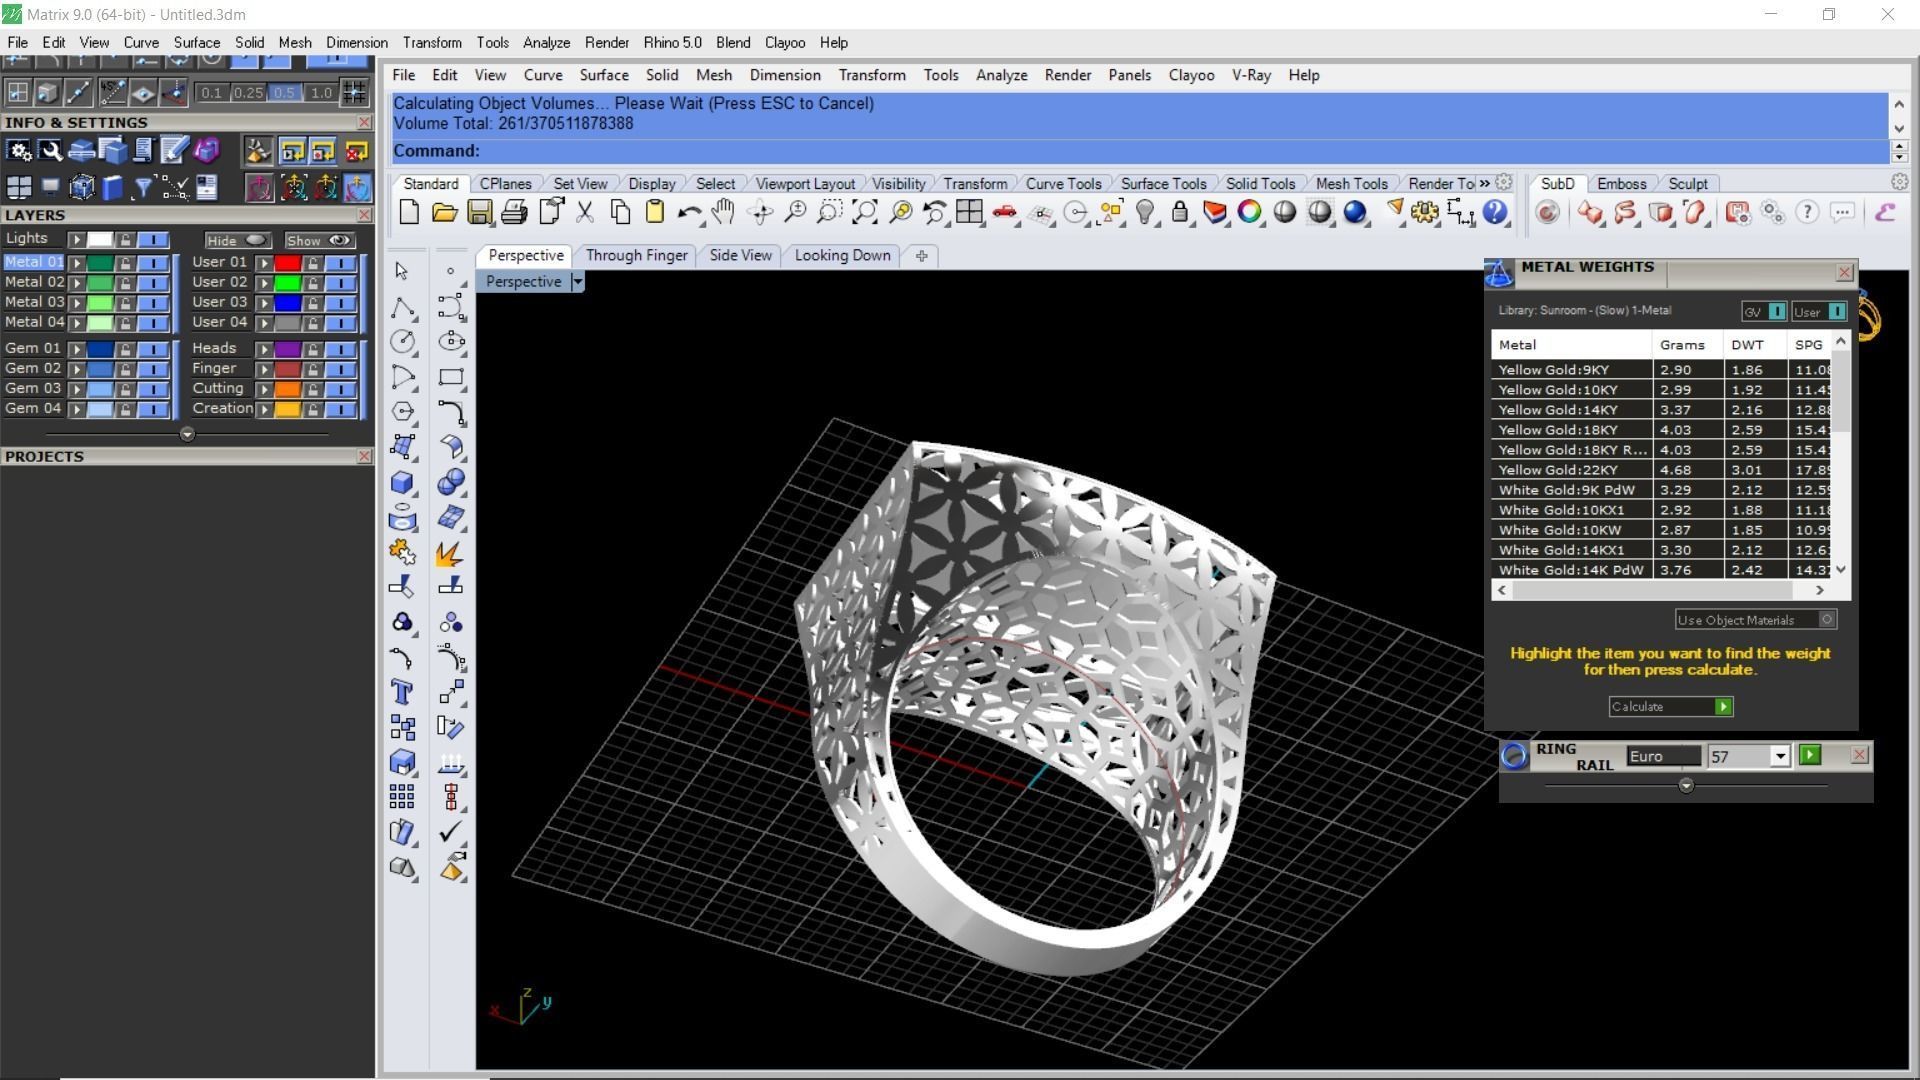1920x1080 pixels.
Task: Select the Pan hand tool
Action: 723,212
